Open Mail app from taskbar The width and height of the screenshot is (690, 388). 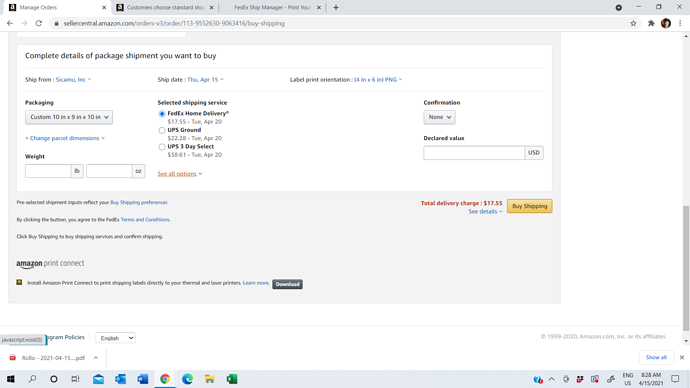99,379
